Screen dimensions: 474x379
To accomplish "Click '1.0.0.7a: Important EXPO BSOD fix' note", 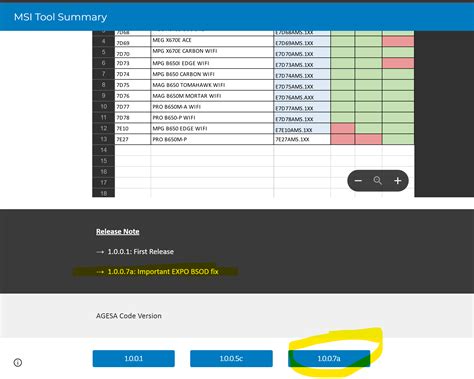I will (x=163, y=272).
